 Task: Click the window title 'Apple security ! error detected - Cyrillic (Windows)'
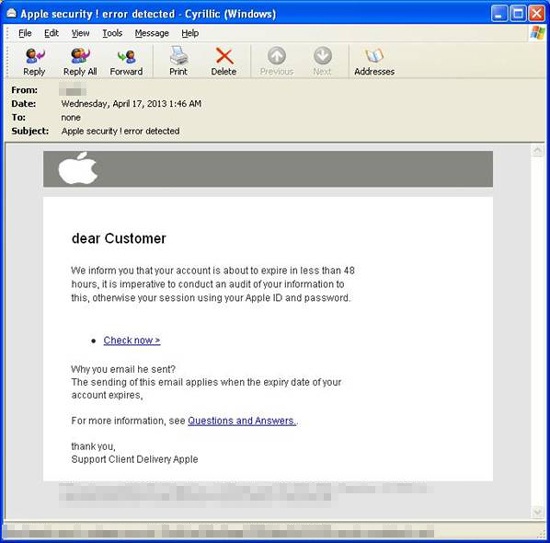click(148, 14)
